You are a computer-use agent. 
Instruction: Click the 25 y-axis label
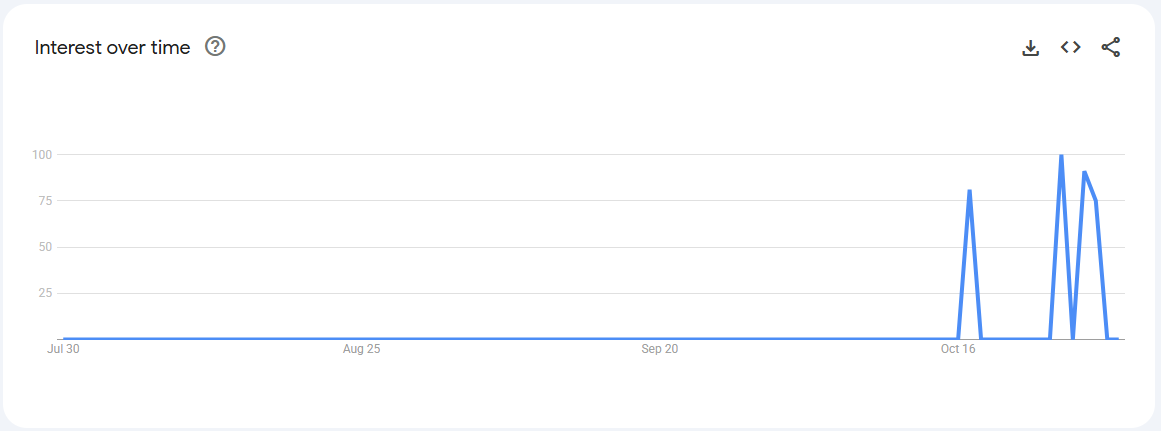click(x=44, y=293)
